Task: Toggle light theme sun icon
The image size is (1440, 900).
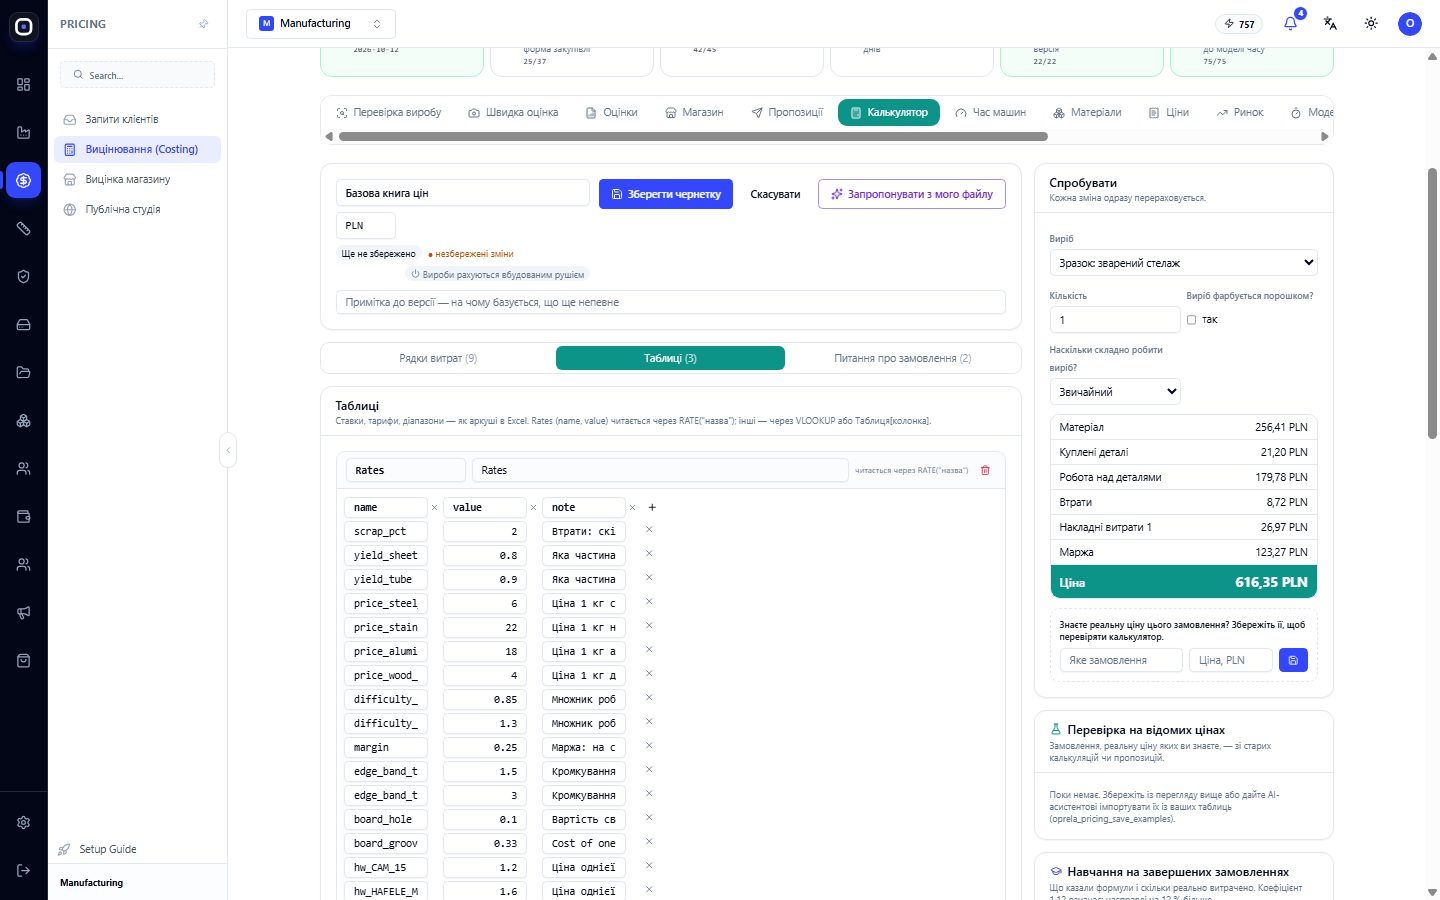Action: [x=1371, y=23]
